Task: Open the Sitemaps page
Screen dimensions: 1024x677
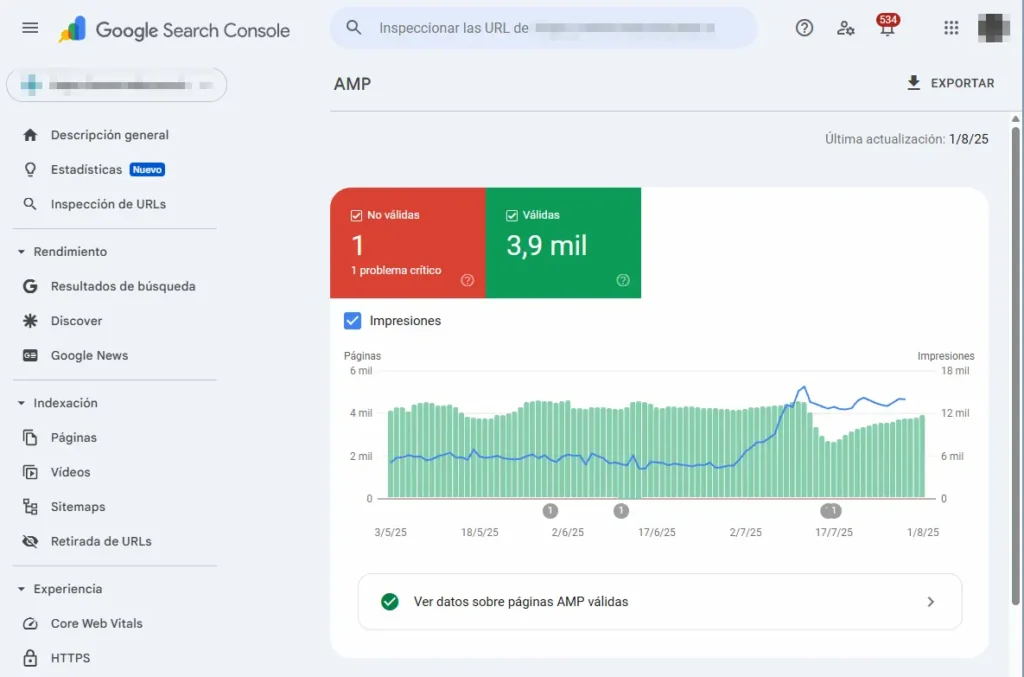Action: (78, 507)
